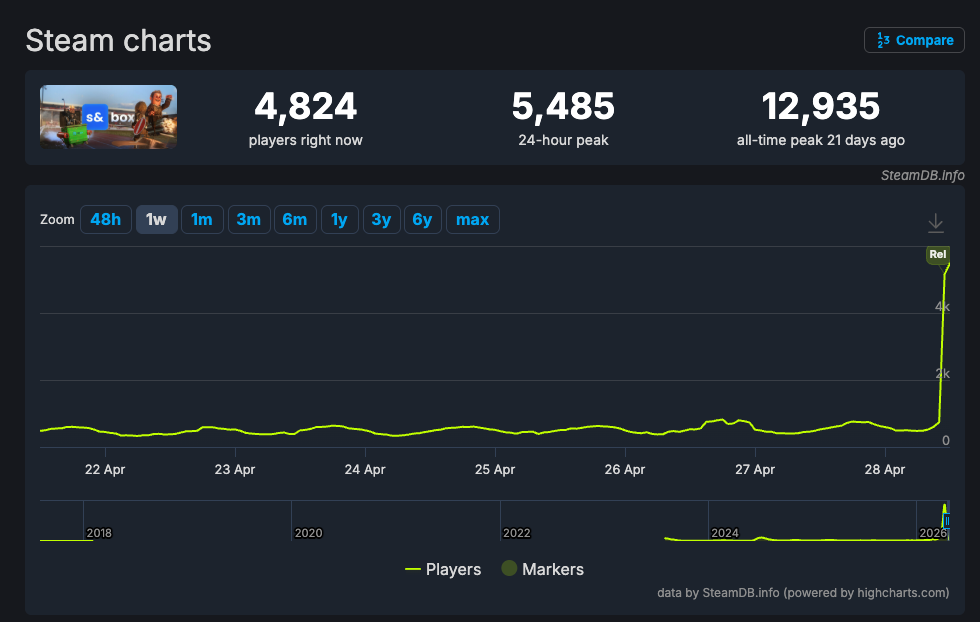Choose the 6m zoom option
The width and height of the screenshot is (980, 622).
[295, 219]
